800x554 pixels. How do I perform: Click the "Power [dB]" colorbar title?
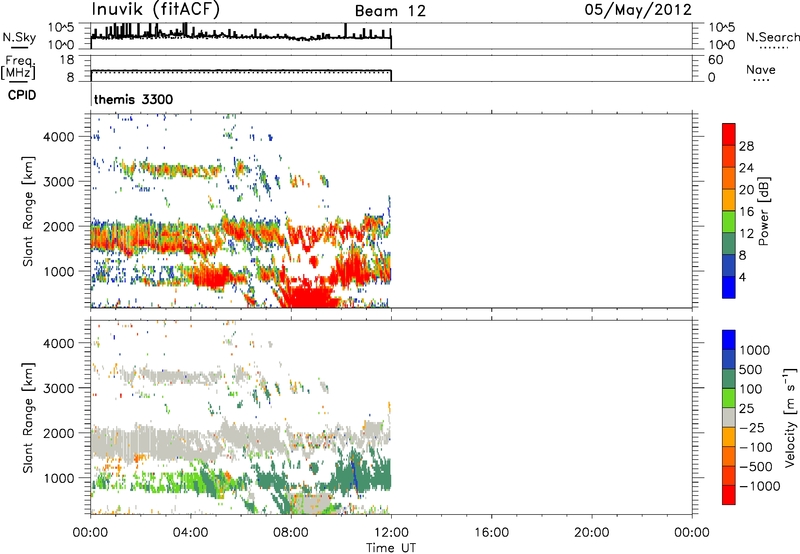[763, 211]
